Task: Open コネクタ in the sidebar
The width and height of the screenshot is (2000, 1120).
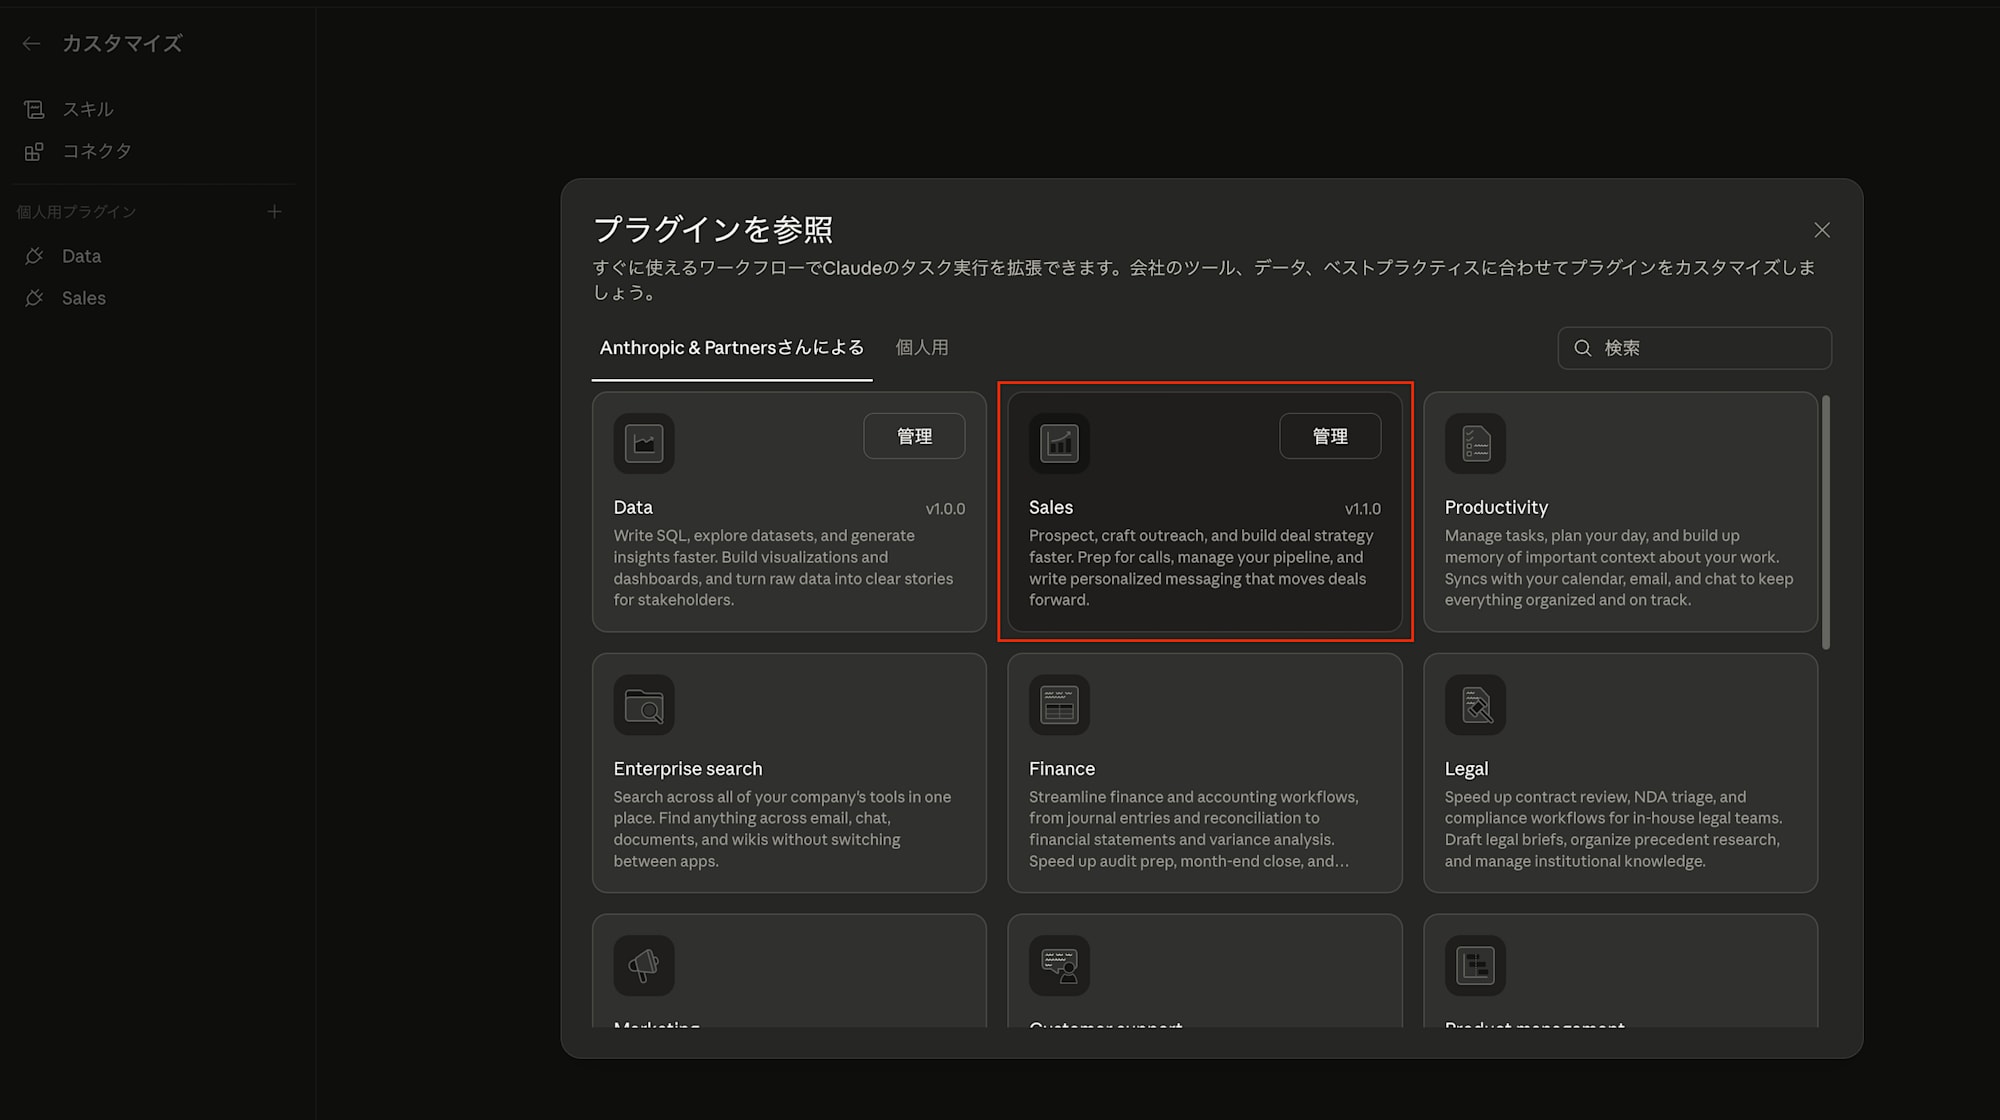Action: tap(96, 151)
